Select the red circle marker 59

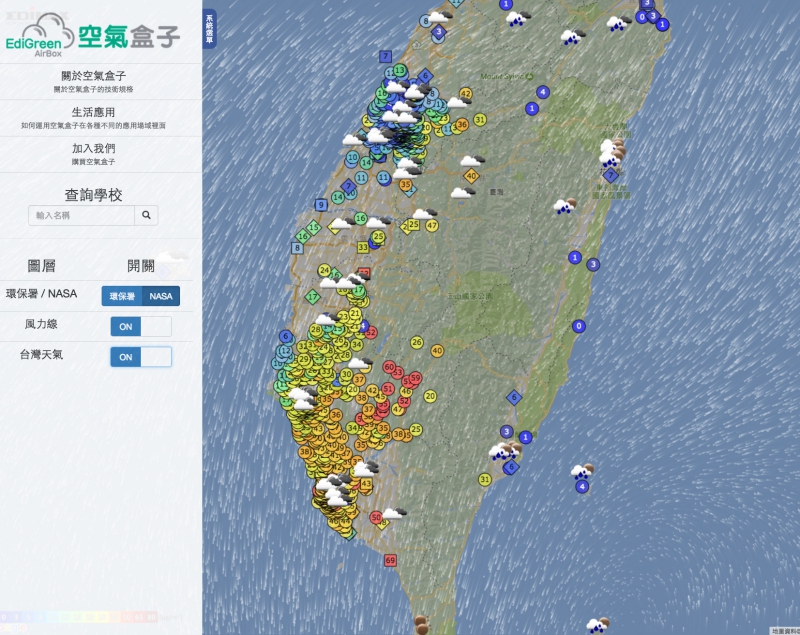point(415,378)
